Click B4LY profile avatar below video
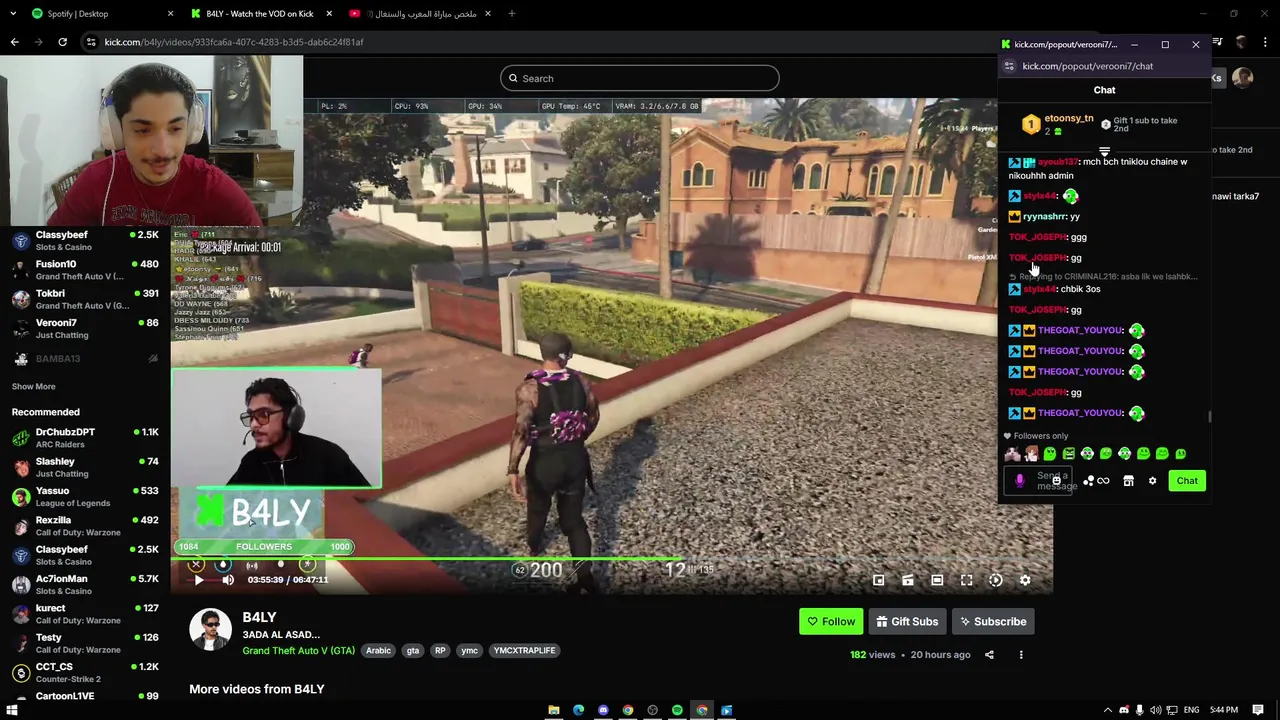The image size is (1280, 720). coord(210,630)
